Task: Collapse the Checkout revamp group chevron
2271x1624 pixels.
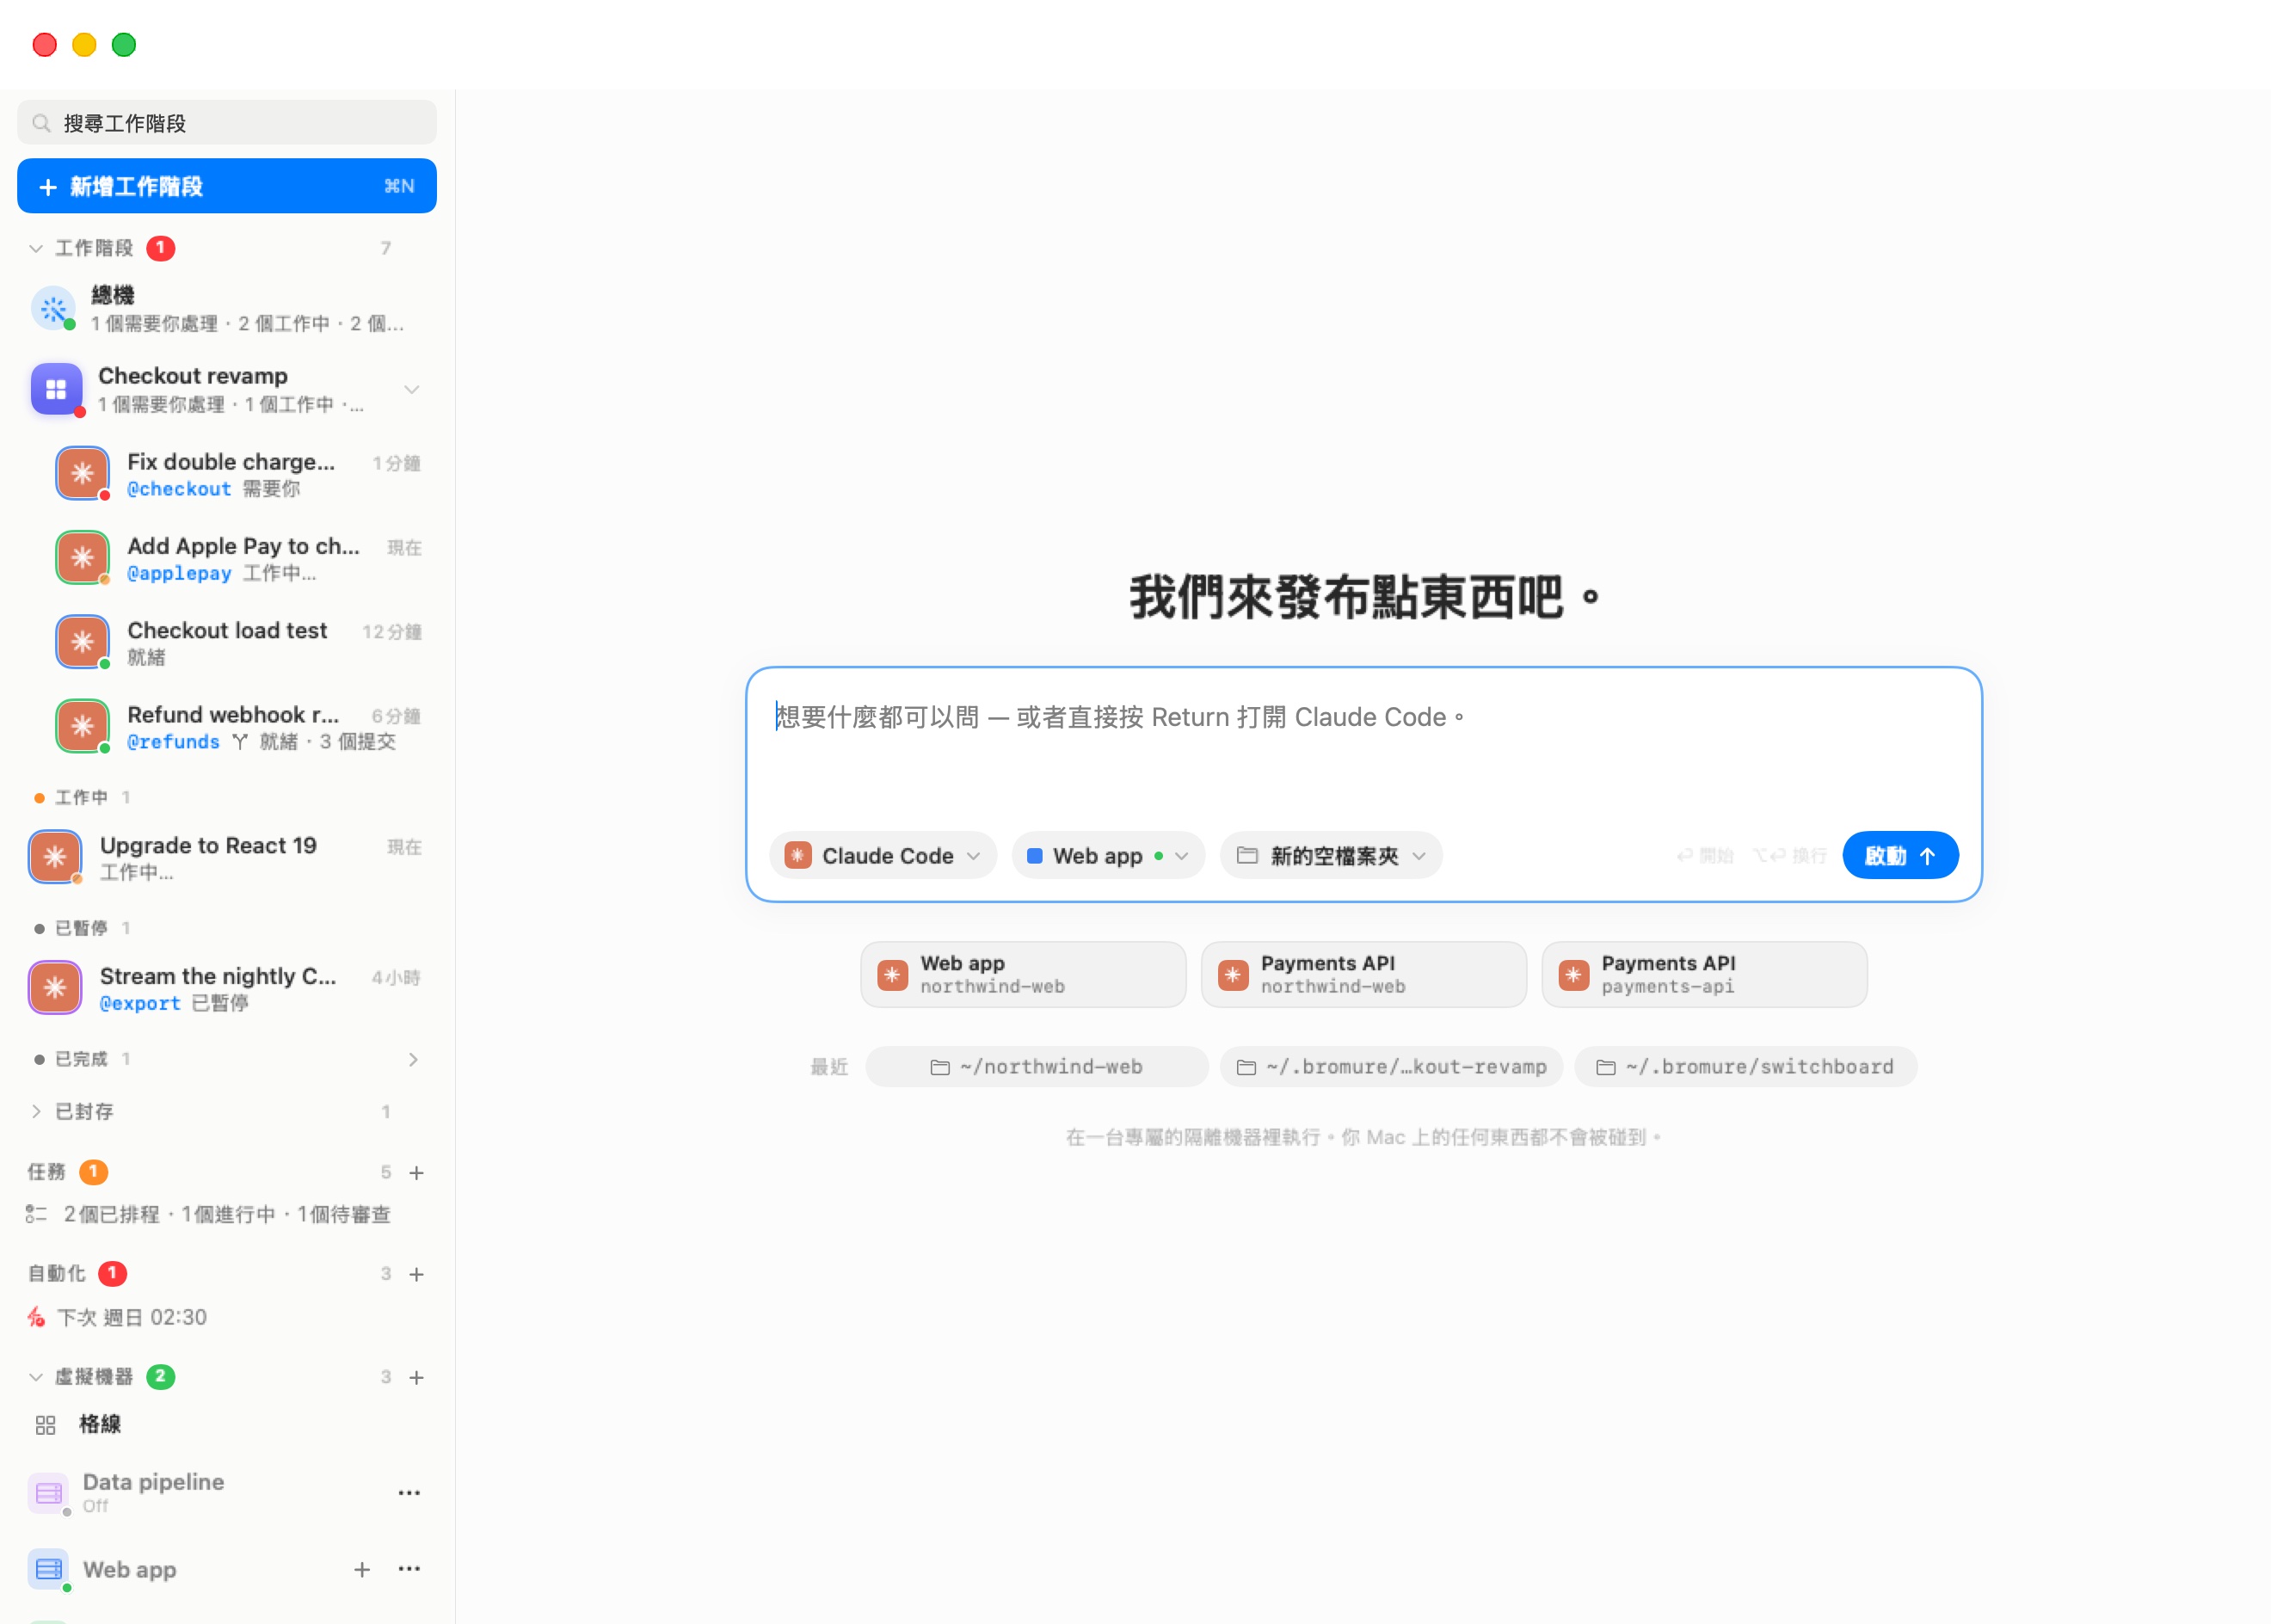Action: 412,389
